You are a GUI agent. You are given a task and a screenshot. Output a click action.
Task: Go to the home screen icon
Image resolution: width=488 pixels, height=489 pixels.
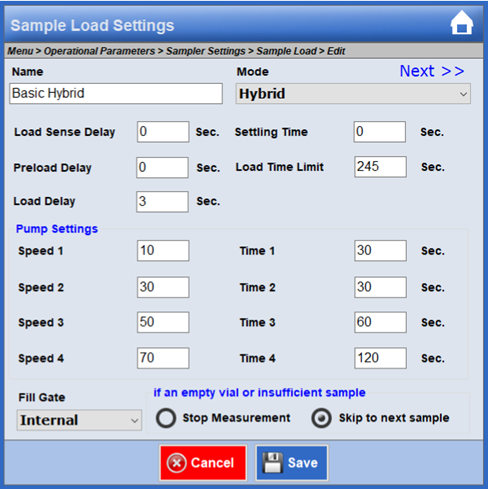[462, 23]
